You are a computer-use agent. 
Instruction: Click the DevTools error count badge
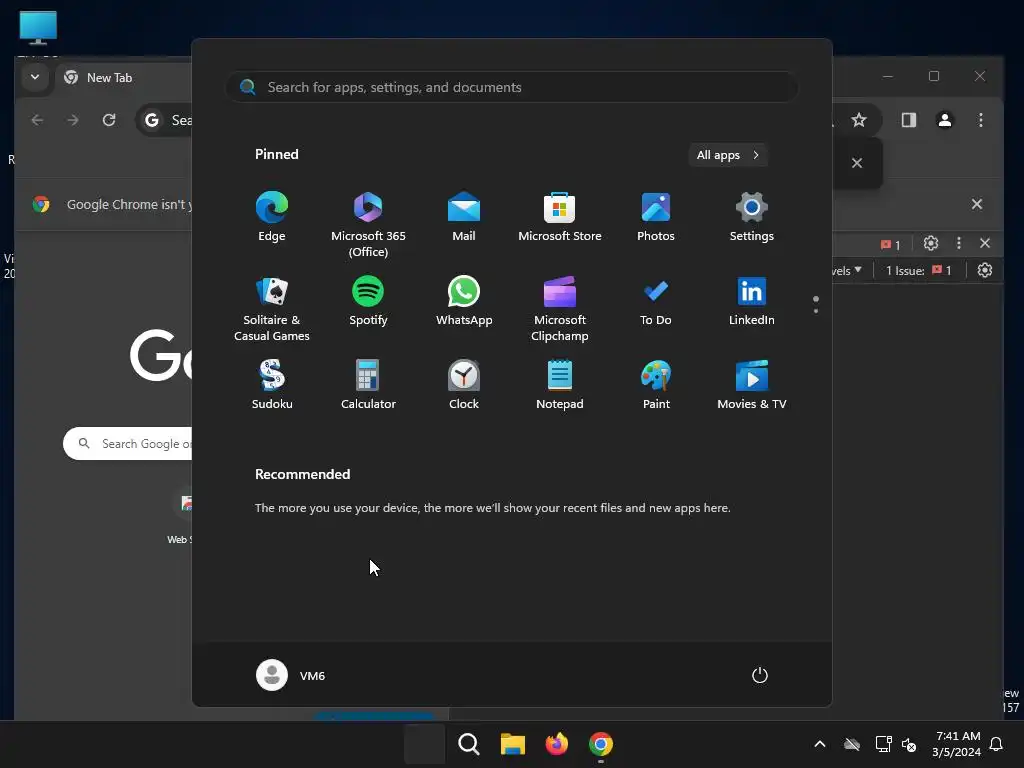(890, 244)
